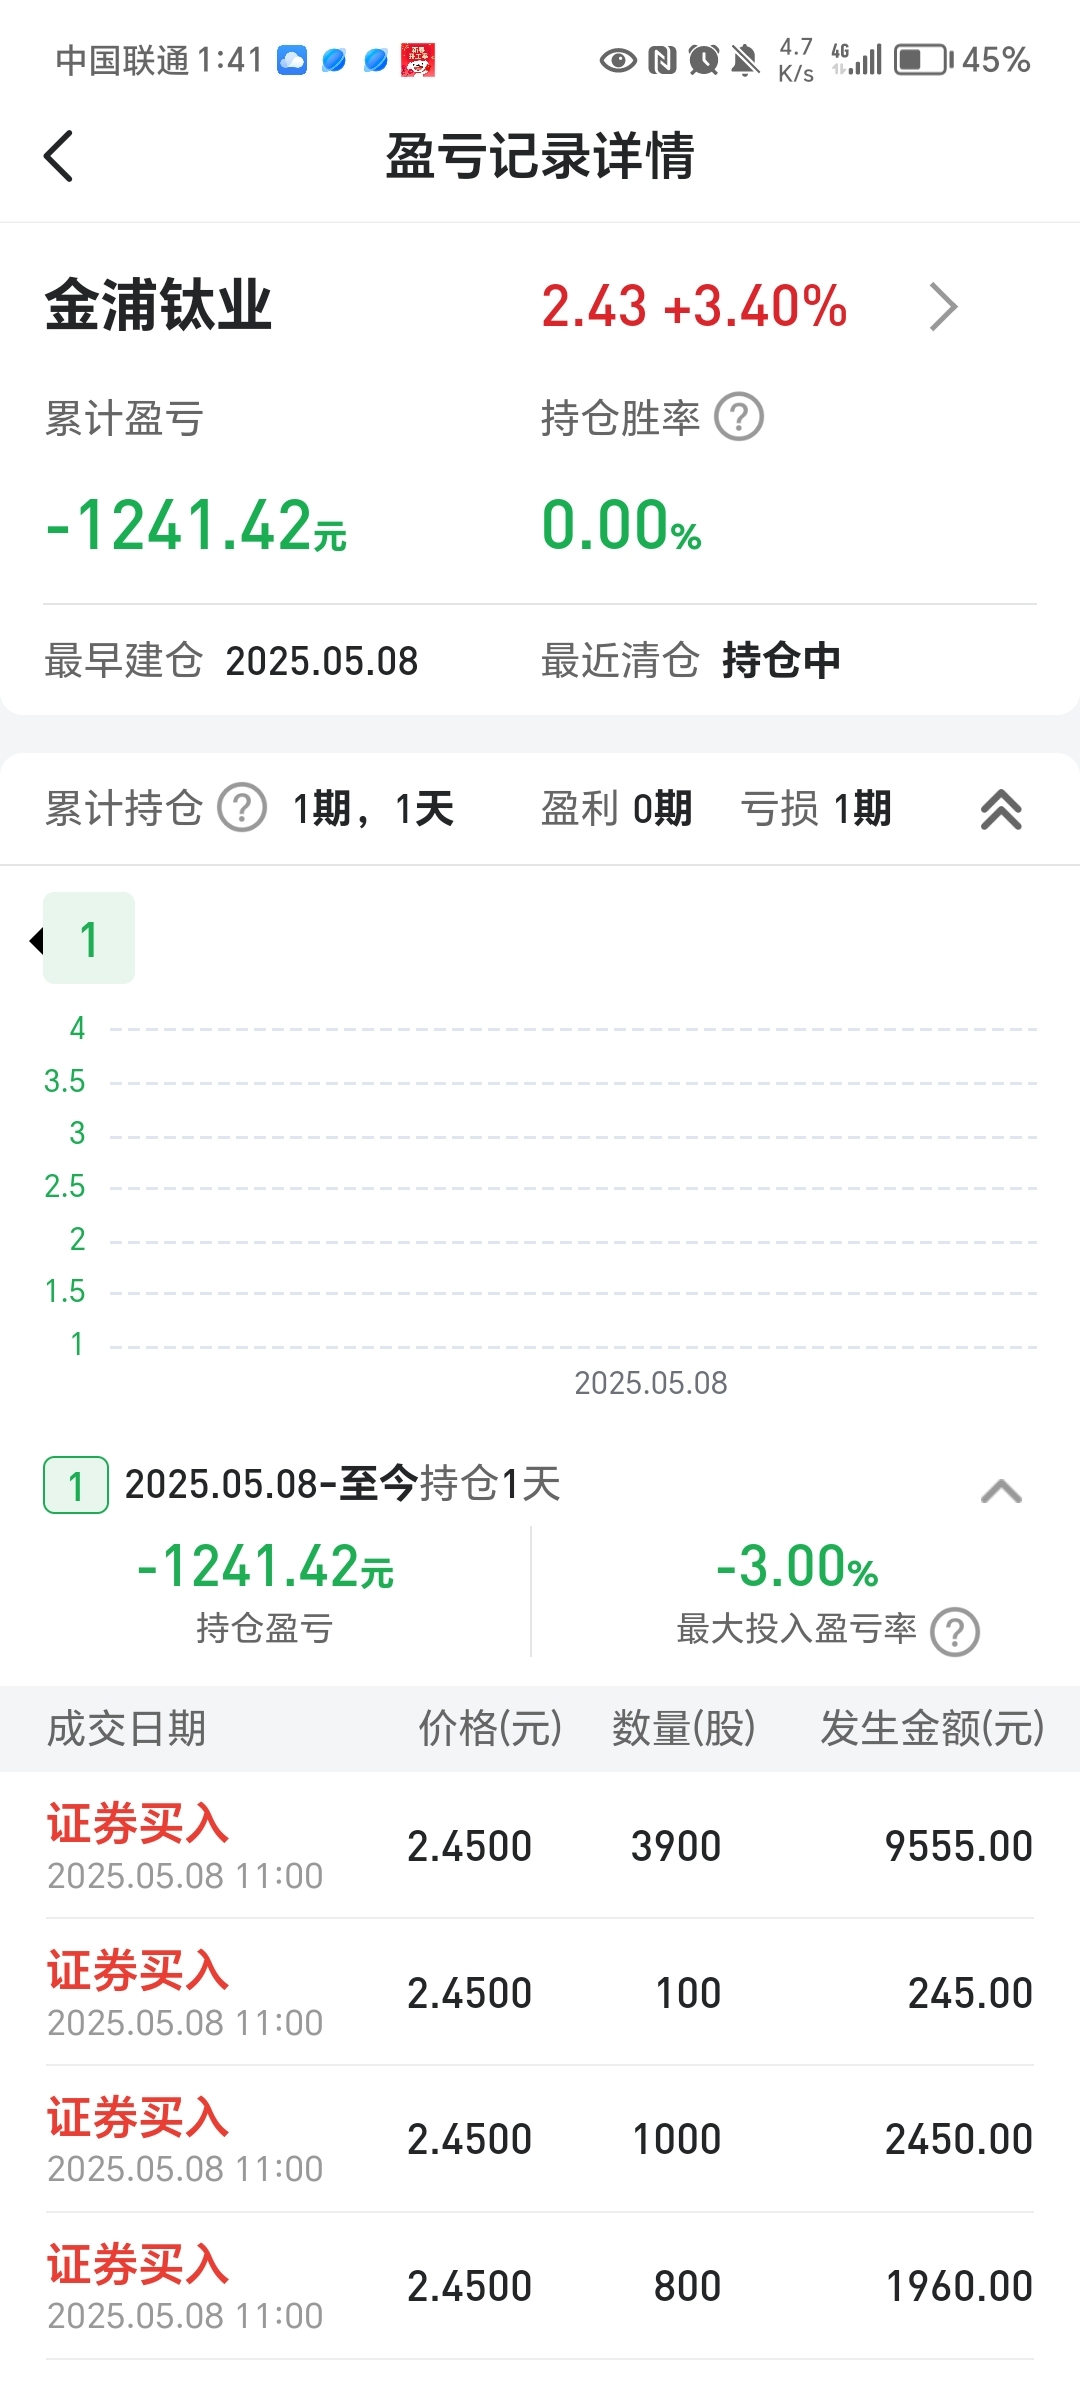The height and width of the screenshot is (2388, 1080).
Task: Tap 发生金额(元) column header
Action: coord(932,1728)
